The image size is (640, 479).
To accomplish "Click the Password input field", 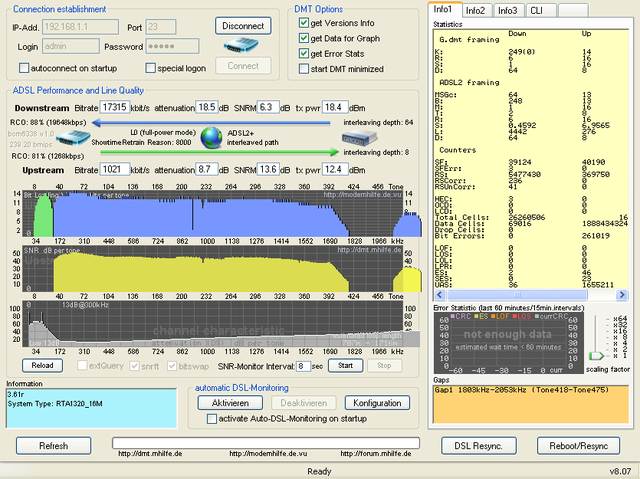I will point(172,46).
